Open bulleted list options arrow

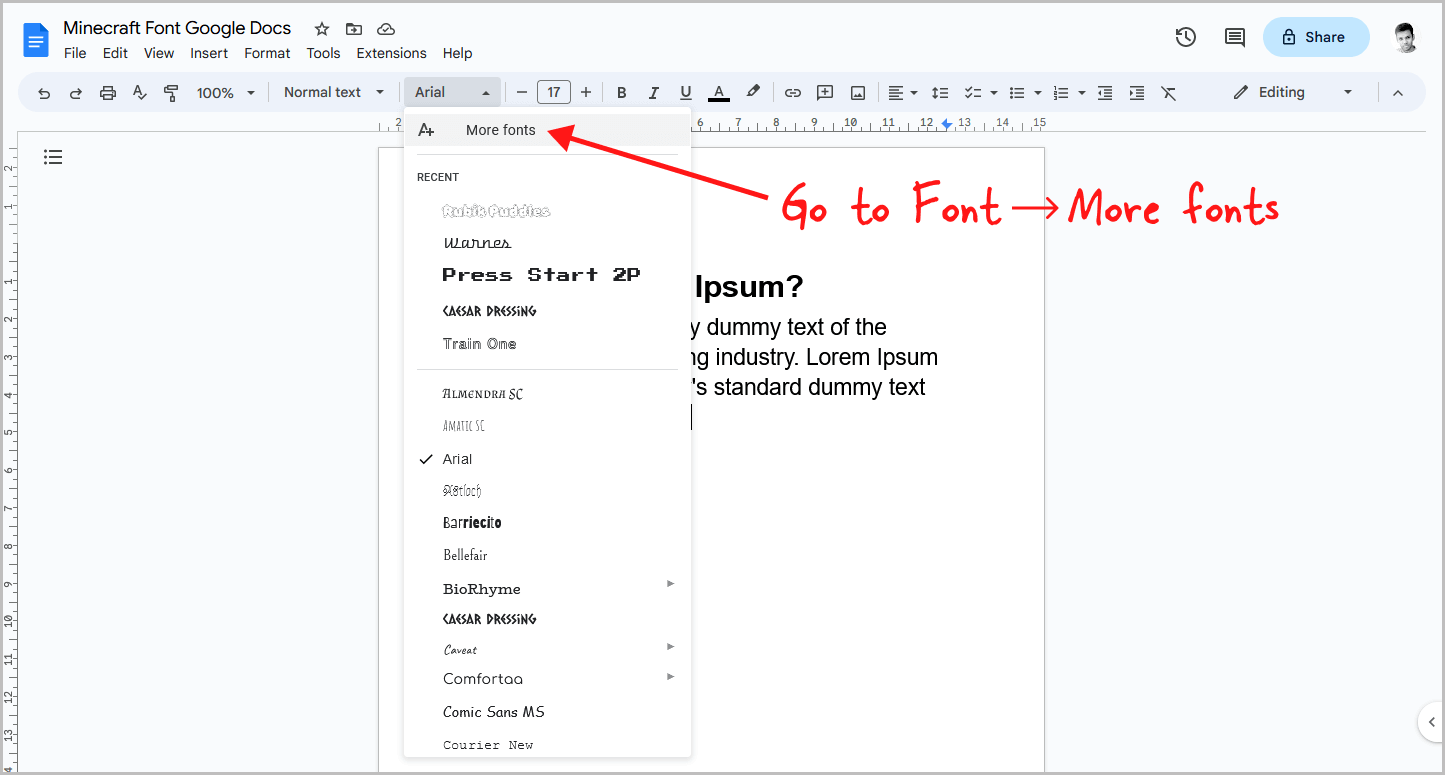click(1038, 93)
